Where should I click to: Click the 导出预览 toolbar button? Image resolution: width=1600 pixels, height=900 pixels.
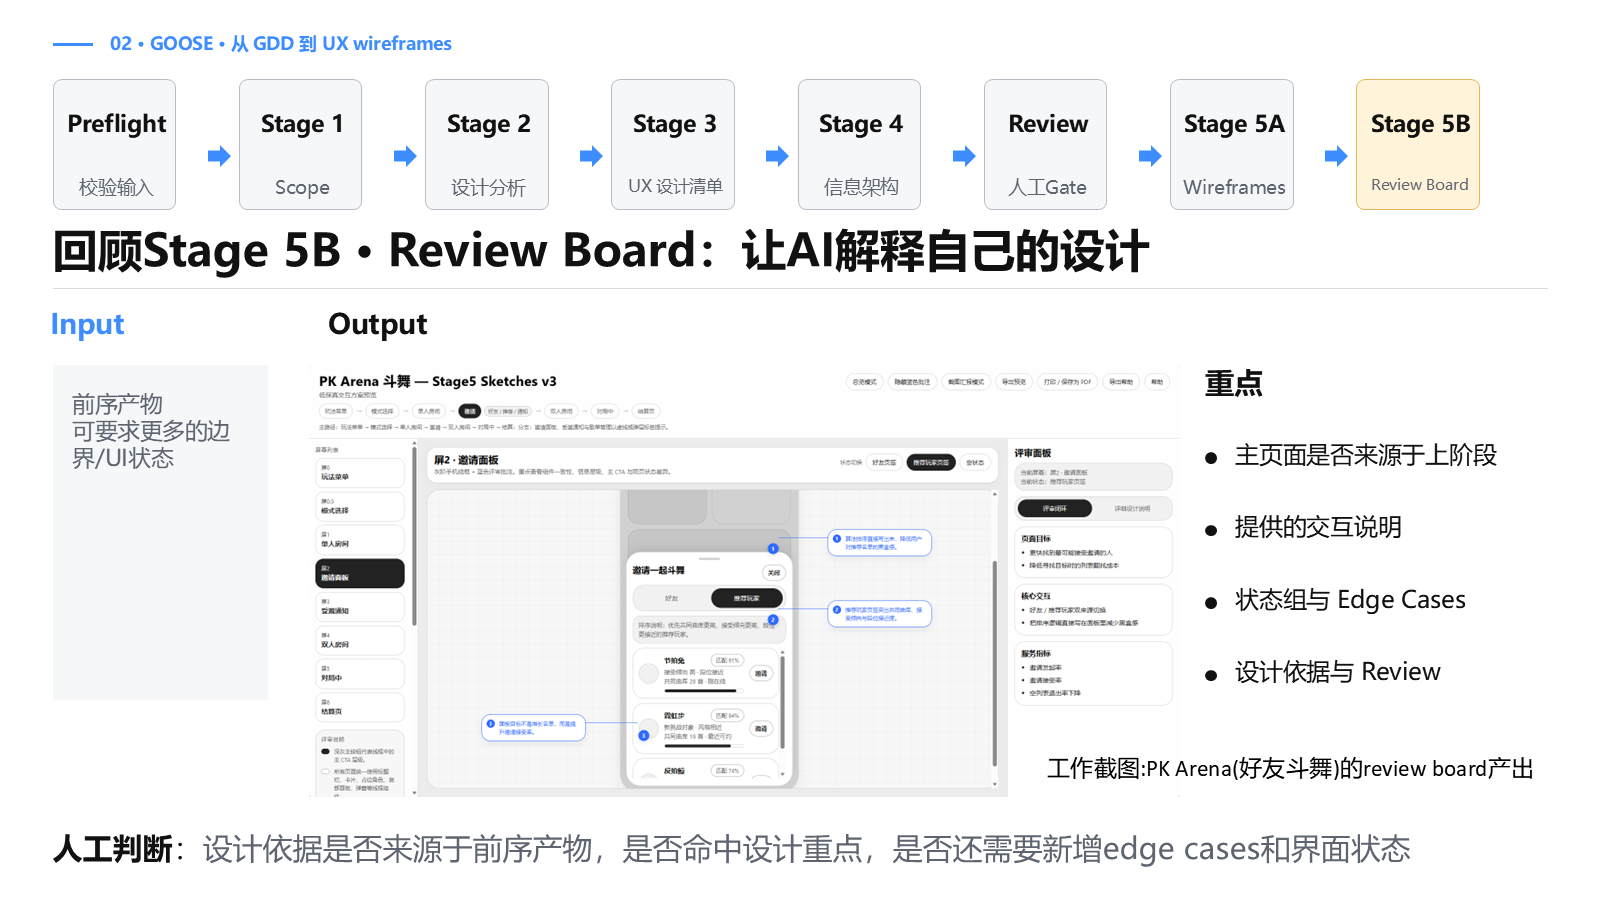pyautogui.click(x=1014, y=382)
